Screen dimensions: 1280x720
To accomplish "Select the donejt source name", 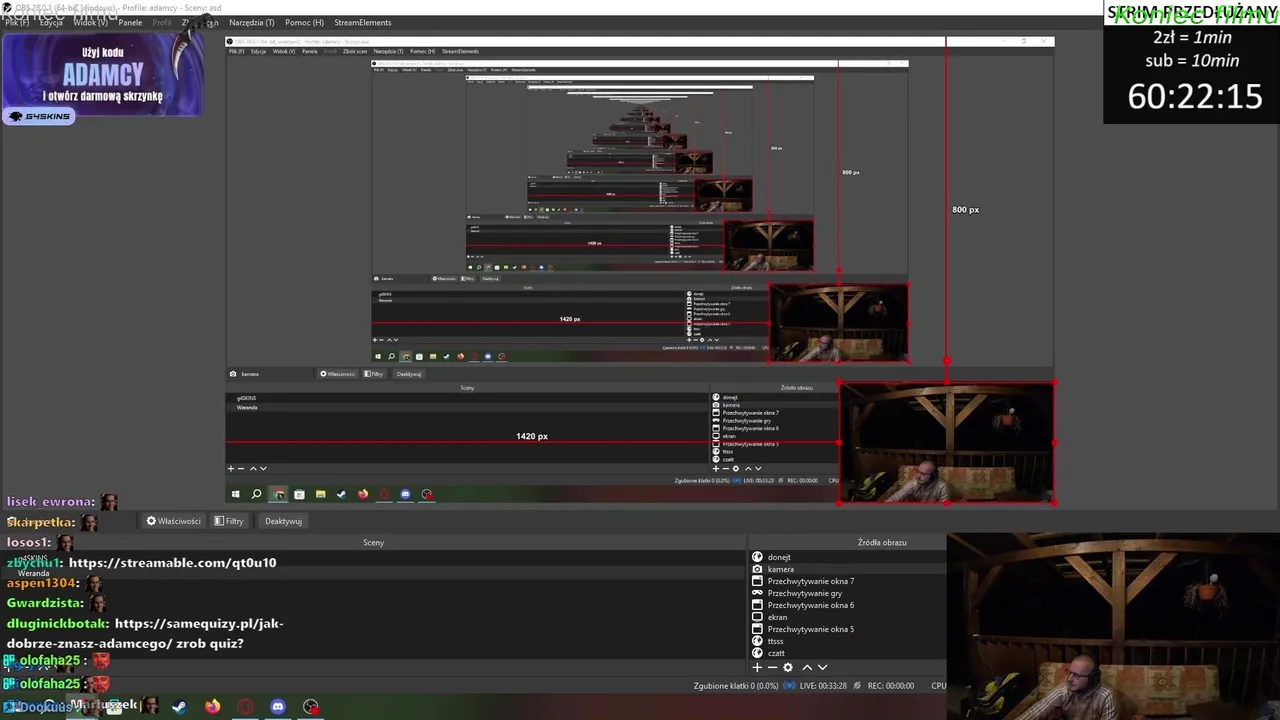I will (x=779, y=557).
